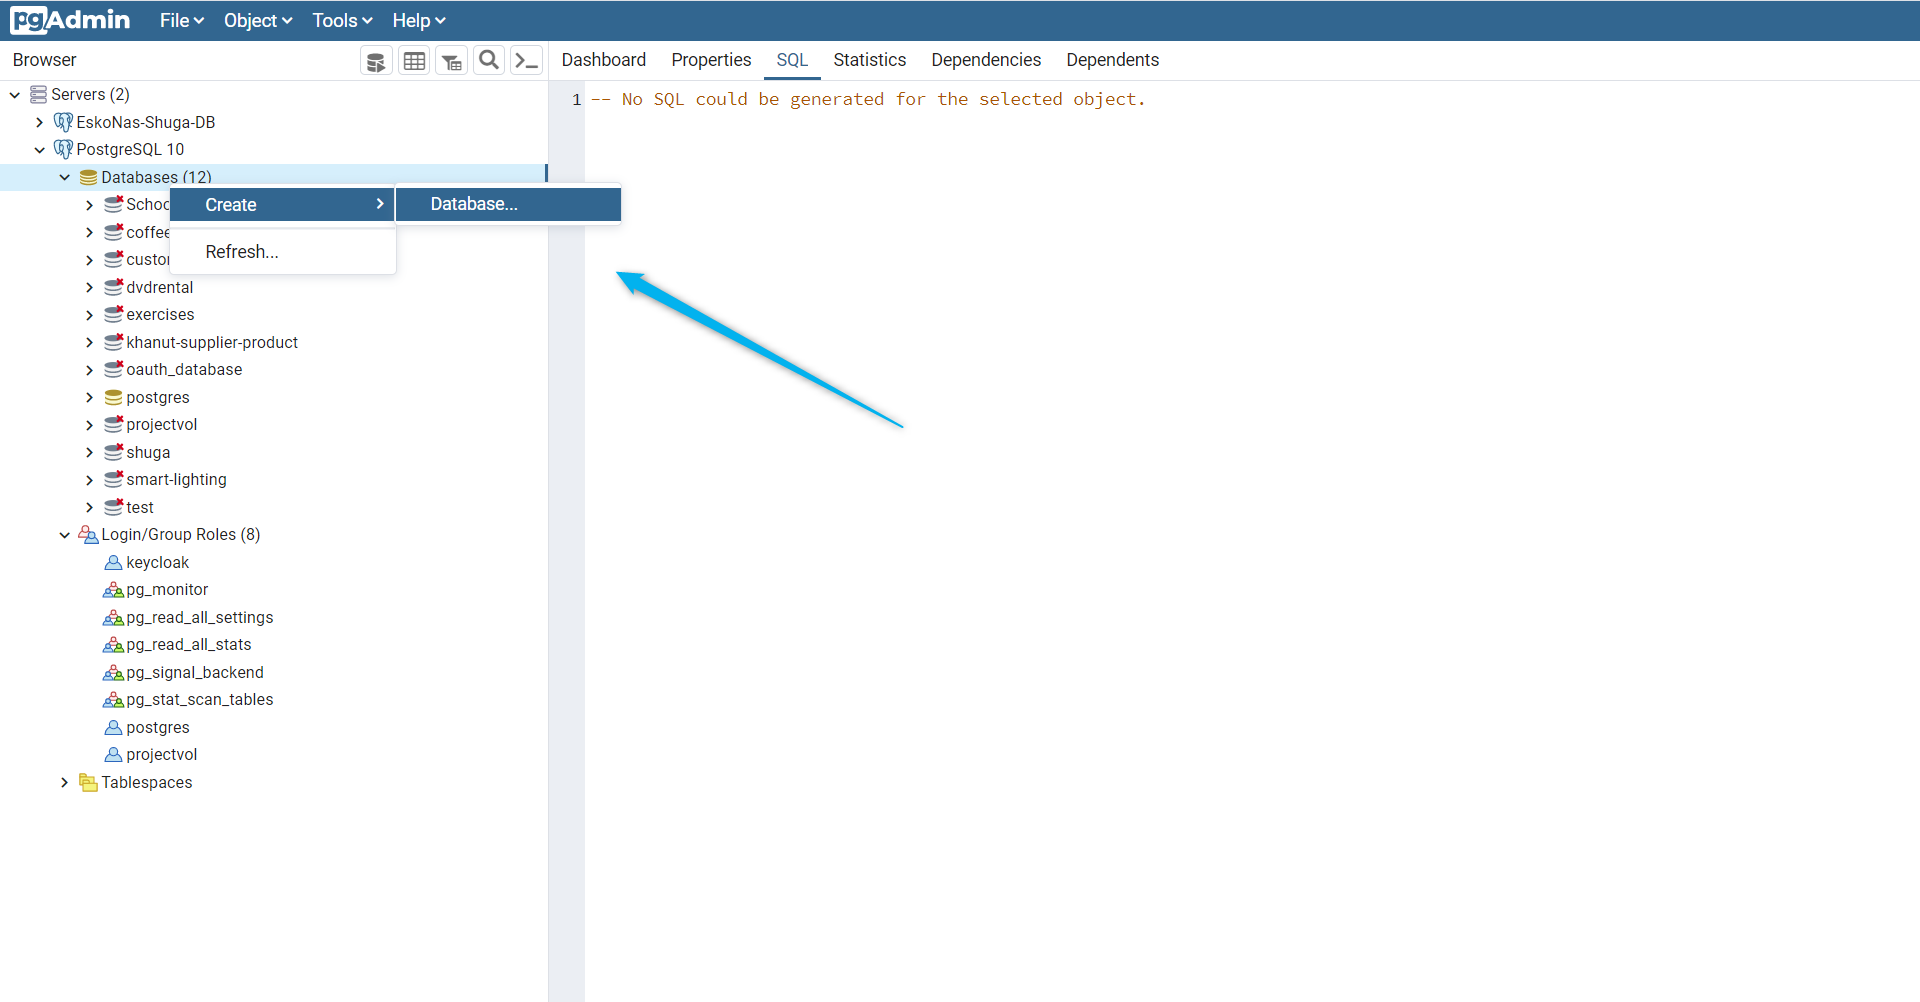Viewport: 1920px width, 1002px height.
Task: Open the Statistics tab
Action: pos(869,60)
